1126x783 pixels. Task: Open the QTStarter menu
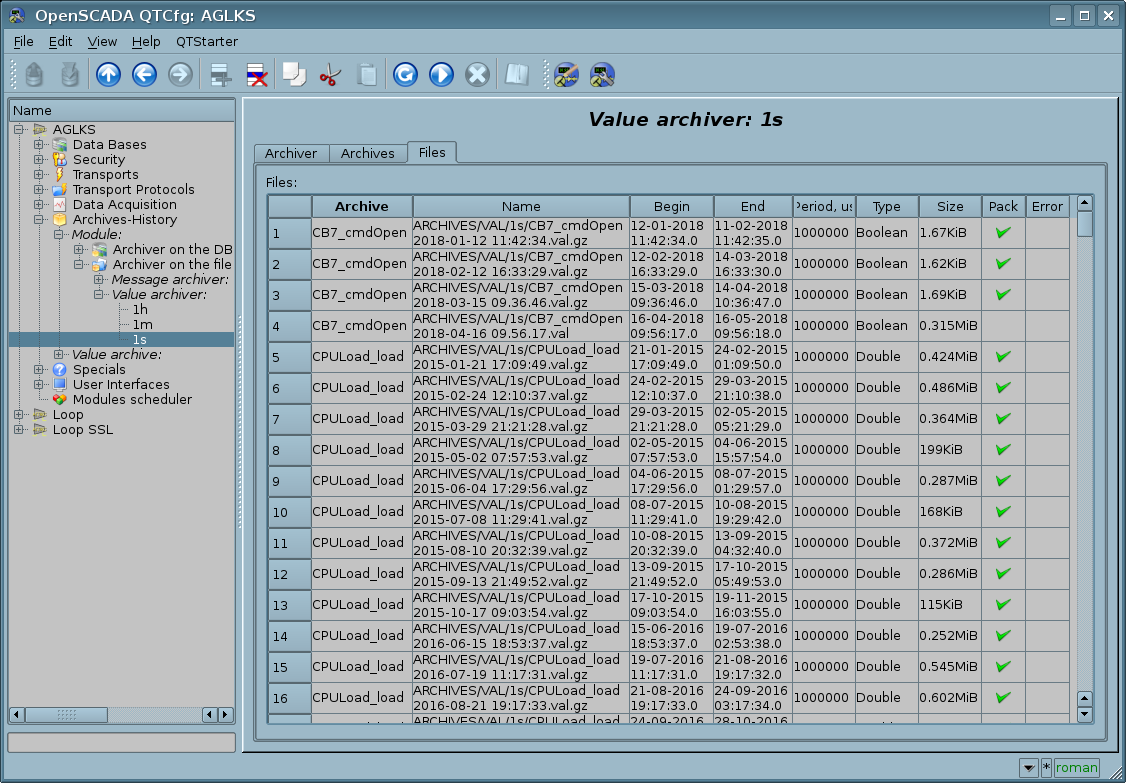pyautogui.click(x=206, y=42)
